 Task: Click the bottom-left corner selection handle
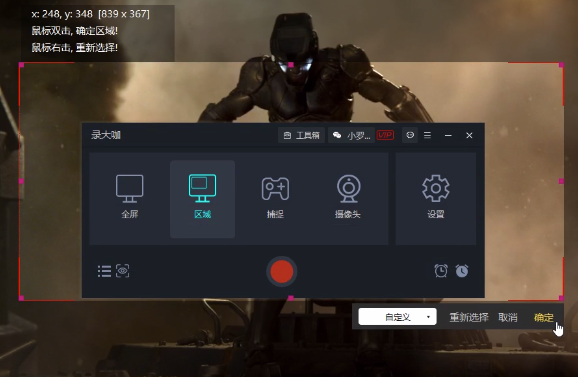pyautogui.click(x=21, y=298)
